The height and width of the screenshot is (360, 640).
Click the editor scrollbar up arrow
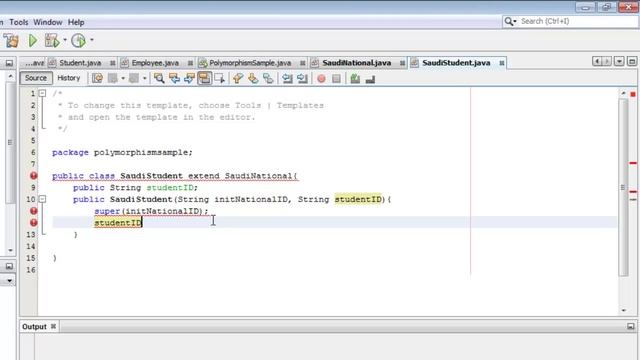pyautogui.click(x=623, y=93)
